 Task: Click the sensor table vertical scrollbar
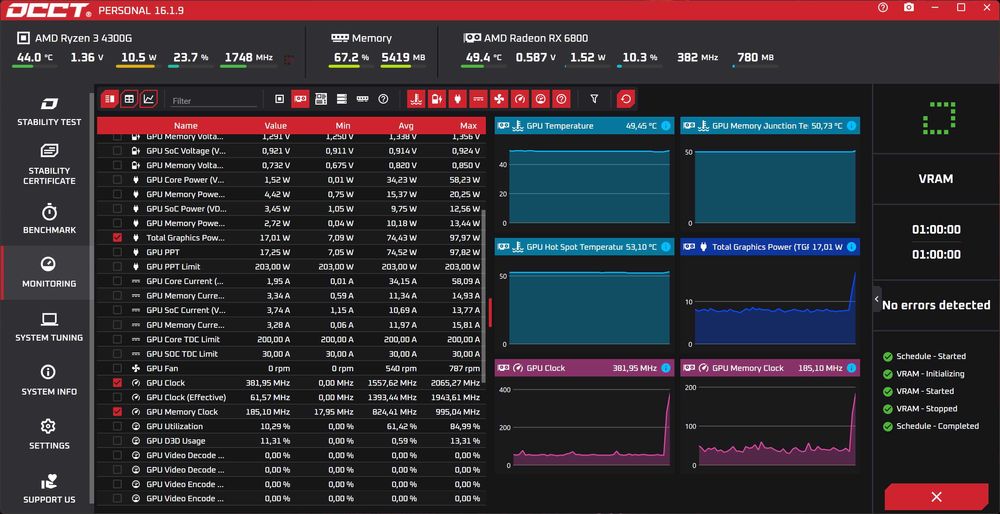click(485, 298)
